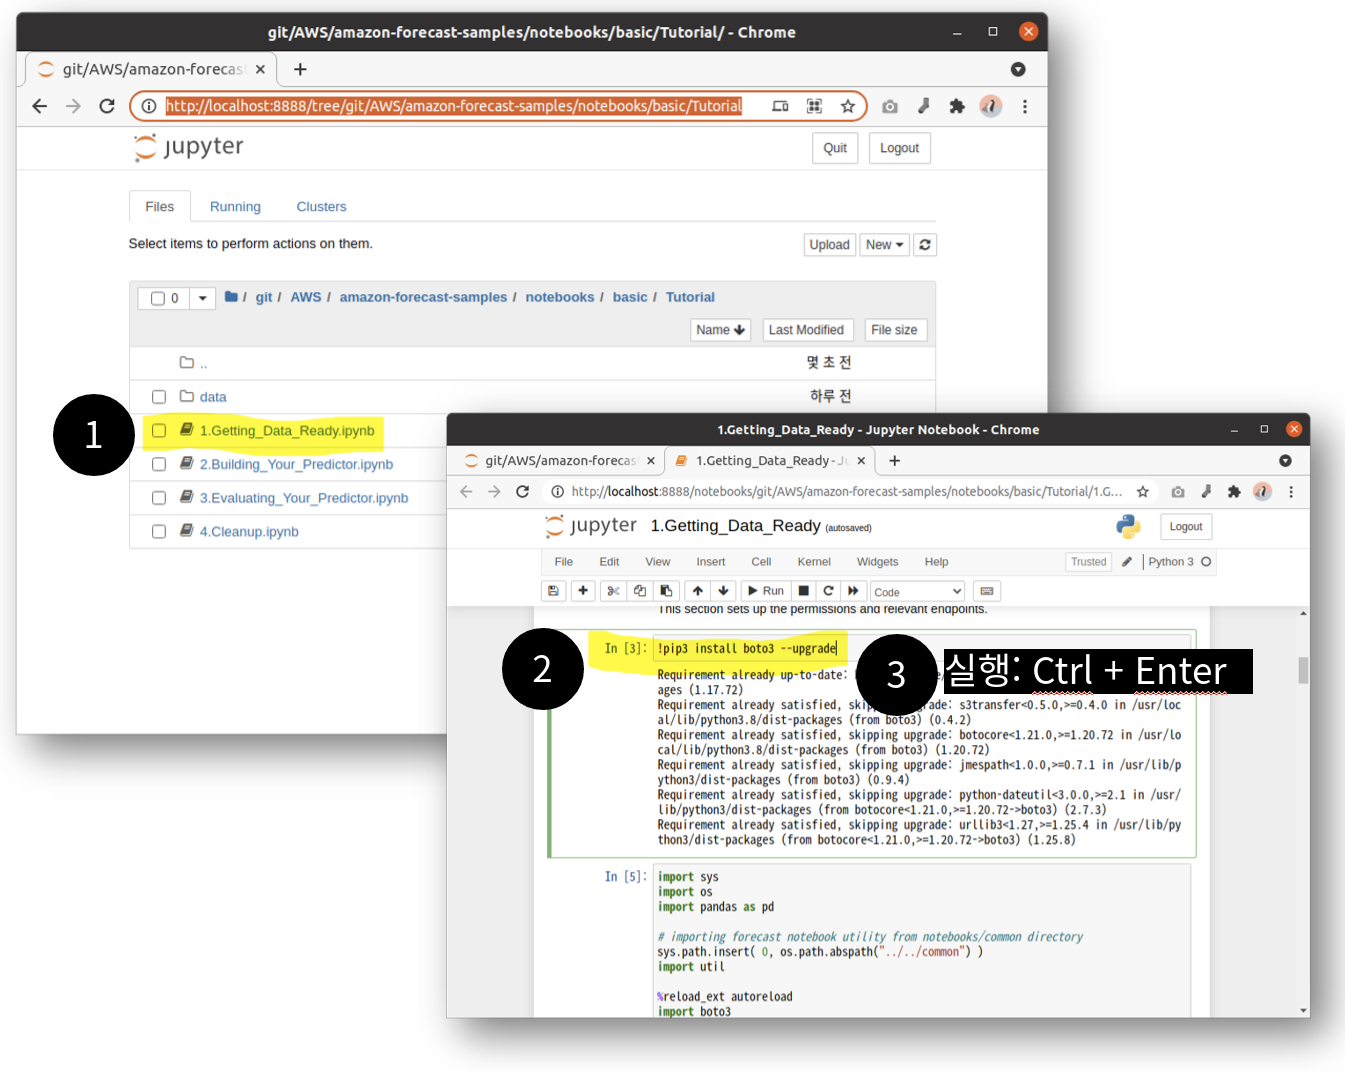Run the selected cell
The image size is (1345, 1072).
pyautogui.click(x=766, y=591)
